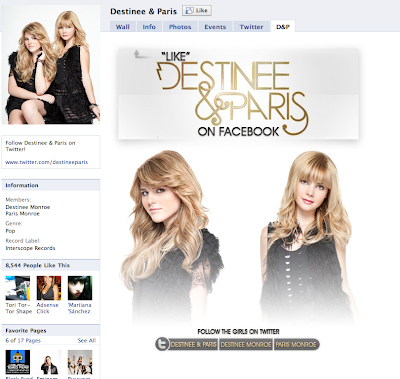Screen dimensions: 400x379
Task: Click the Mariana Sánchez name link
Action: click(x=79, y=308)
